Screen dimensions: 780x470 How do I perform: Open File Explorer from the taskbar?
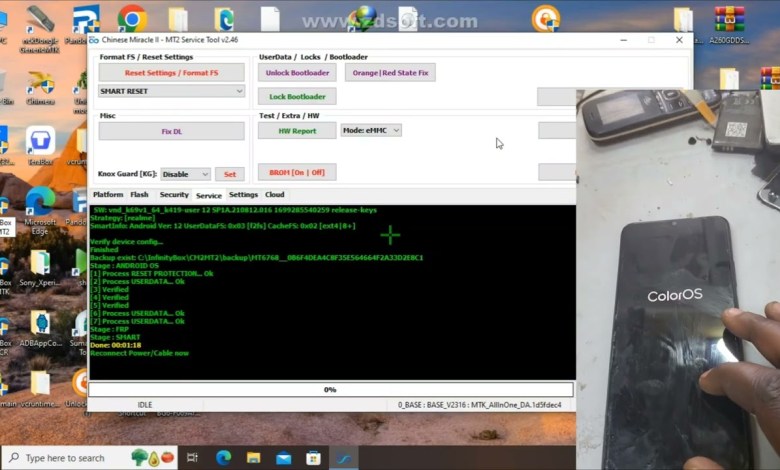tap(253, 458)
